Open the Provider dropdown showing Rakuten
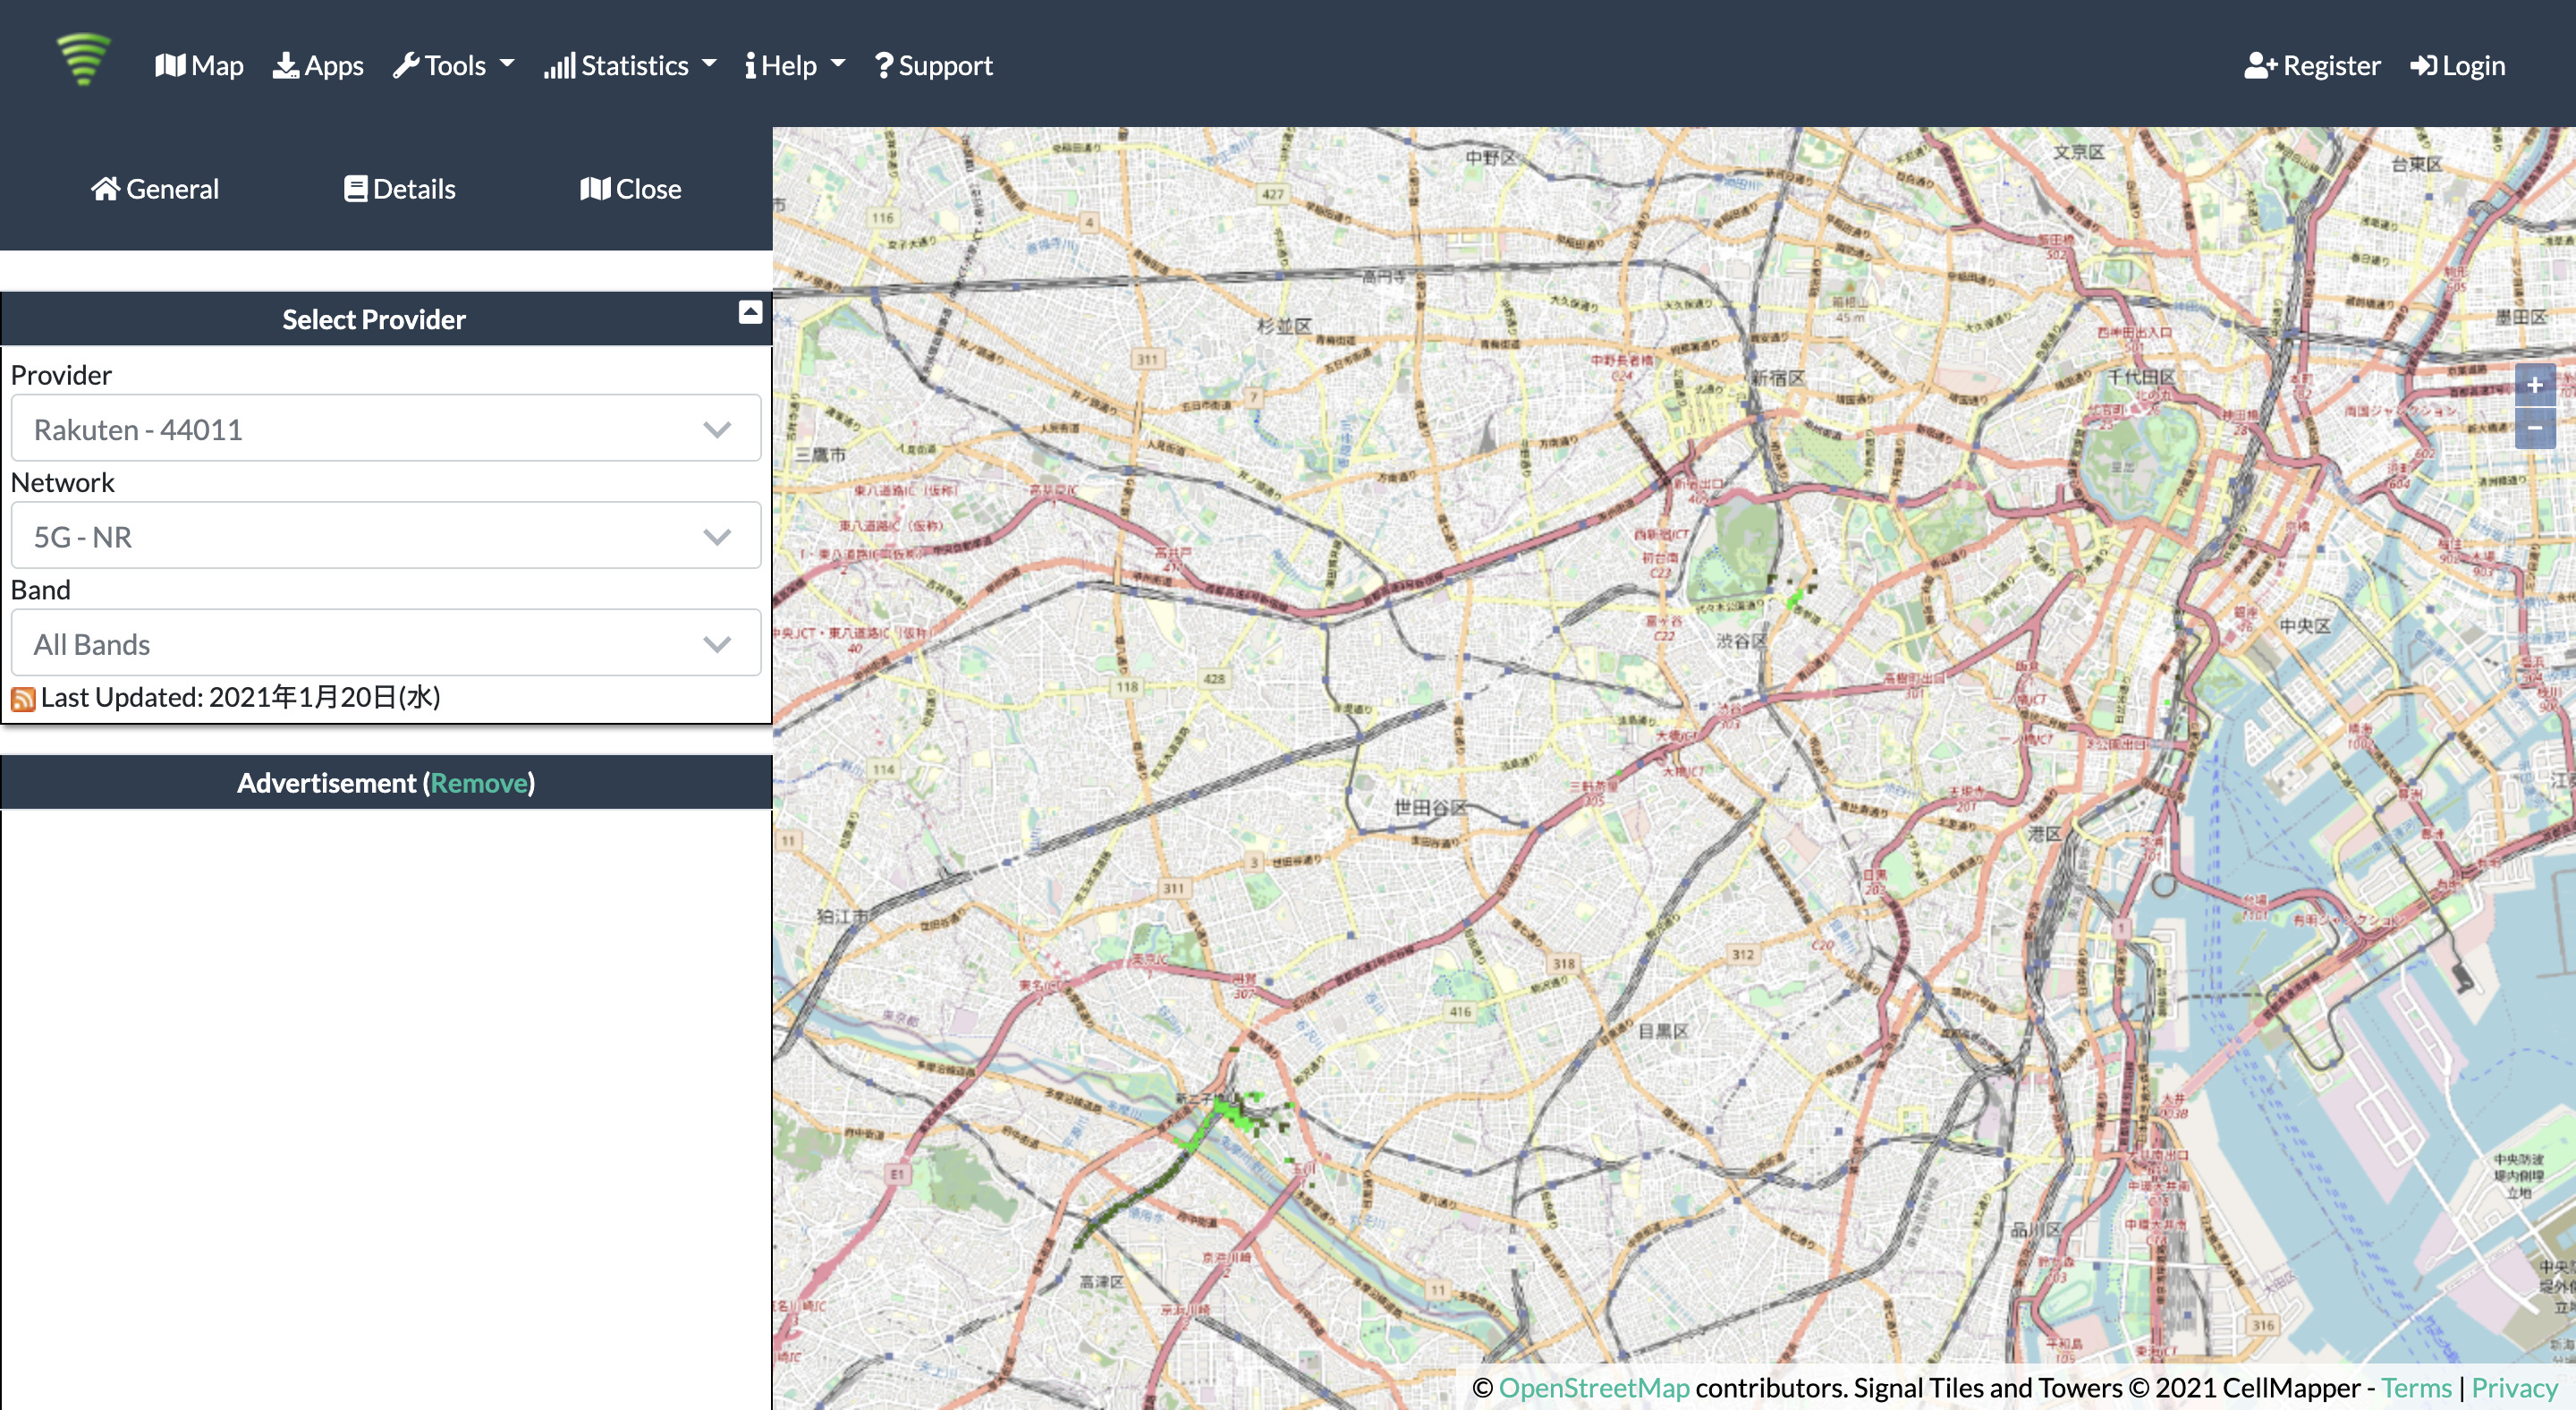 click(386, 429)
